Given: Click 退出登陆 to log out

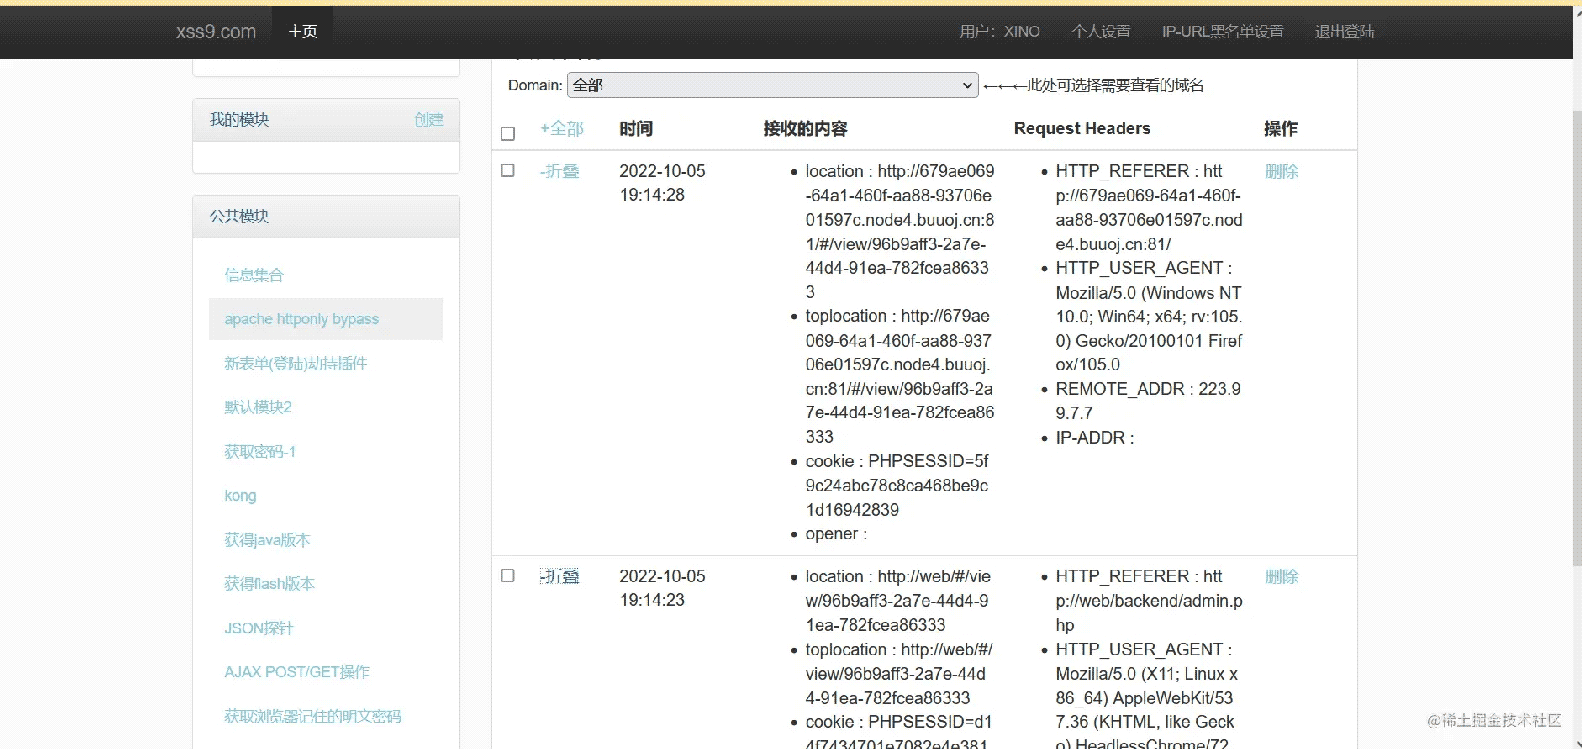Looking at the screenshot, I should coord(1344,32).
